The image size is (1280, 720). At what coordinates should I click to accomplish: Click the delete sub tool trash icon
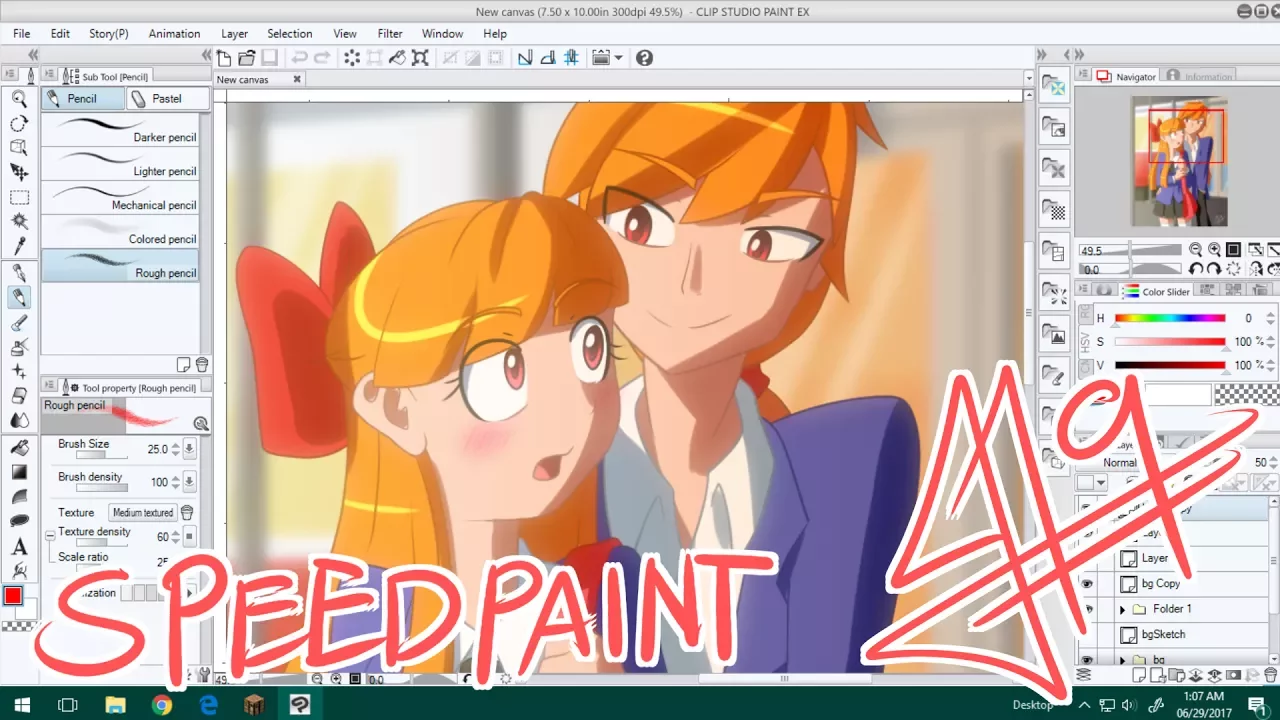tap(202, 364)
